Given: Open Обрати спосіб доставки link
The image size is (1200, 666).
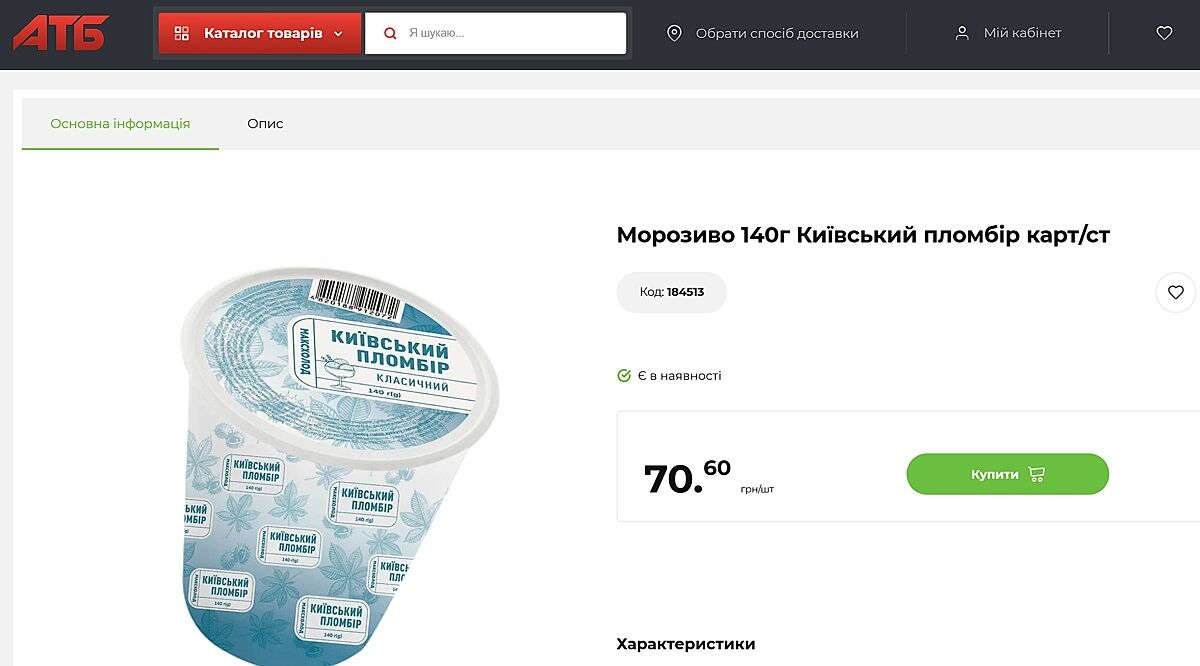Looking at the screenshot, I should coord(777,33).
